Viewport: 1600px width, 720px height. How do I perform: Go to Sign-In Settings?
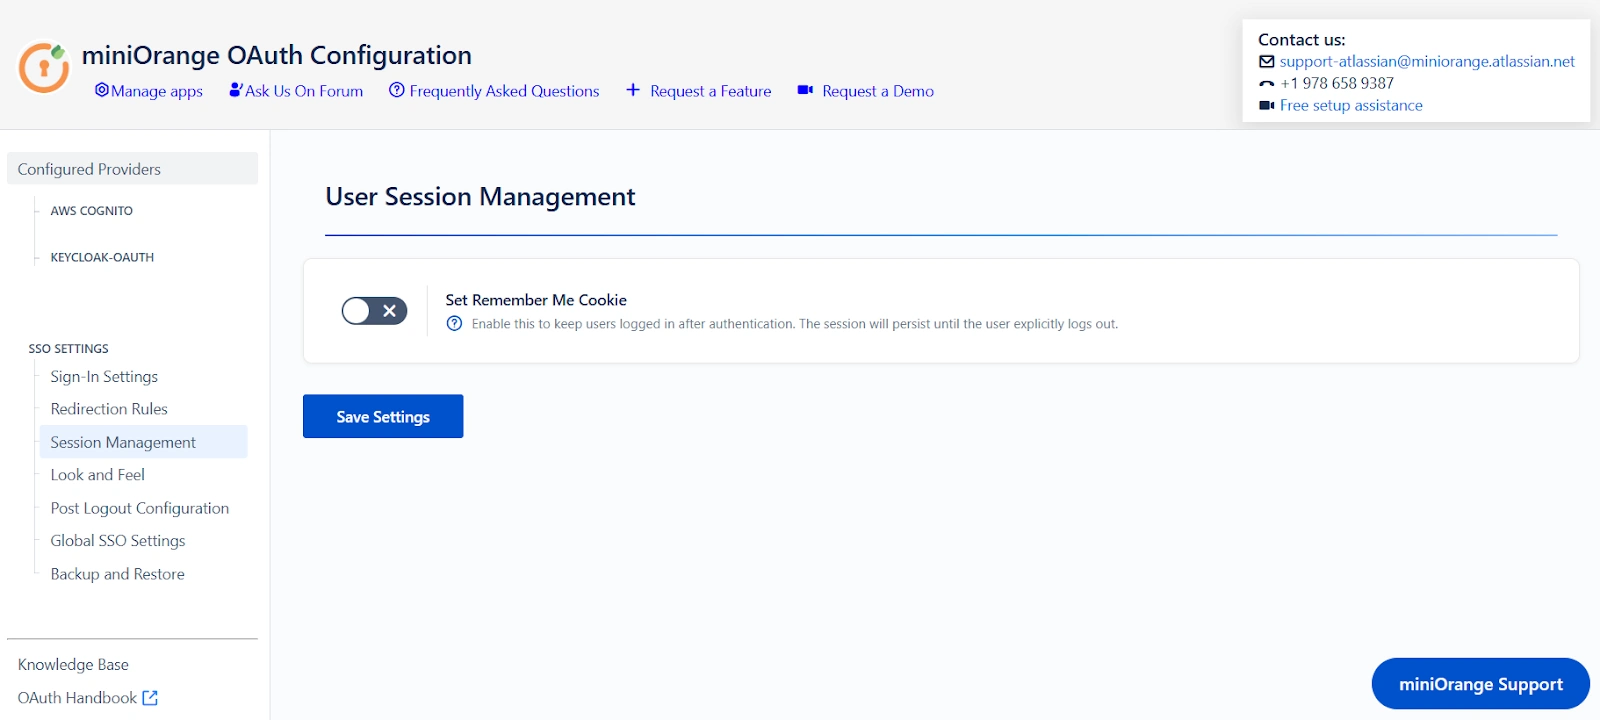(x=104, y=377)
